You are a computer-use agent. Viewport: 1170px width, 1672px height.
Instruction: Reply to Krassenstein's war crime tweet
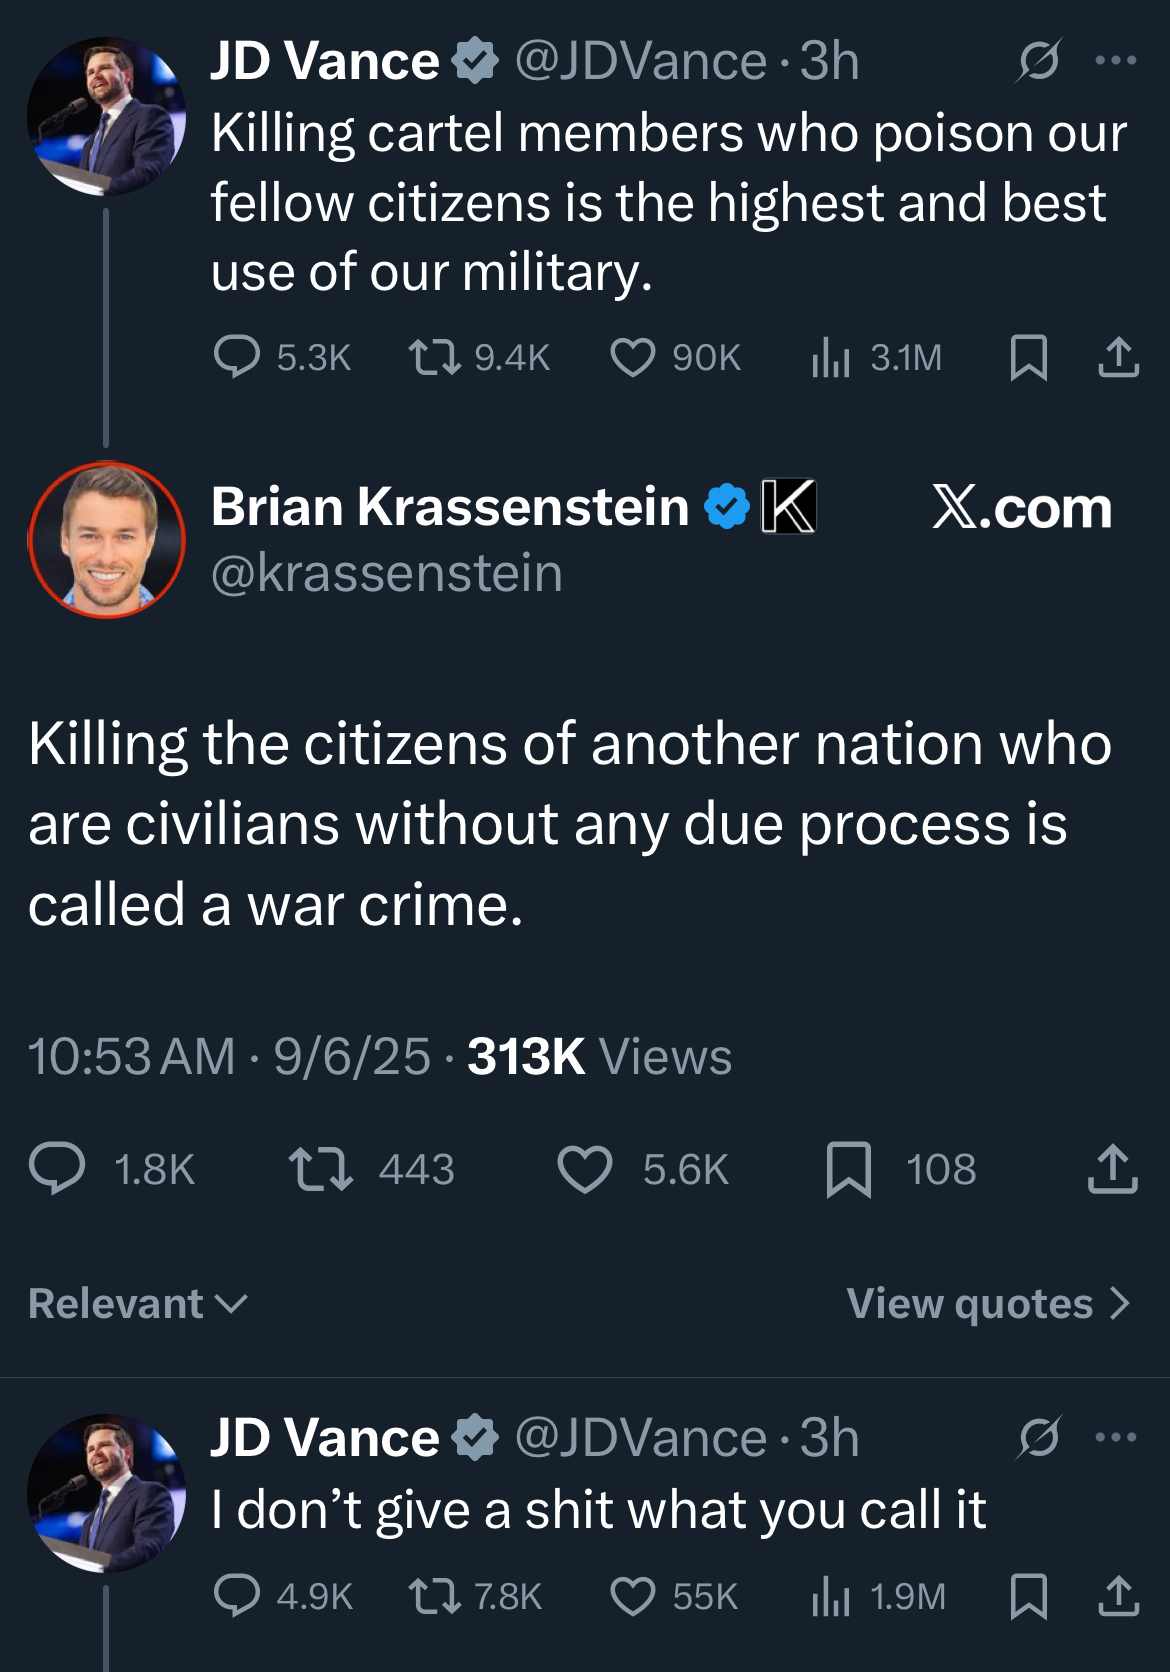tap(58, 1169)
